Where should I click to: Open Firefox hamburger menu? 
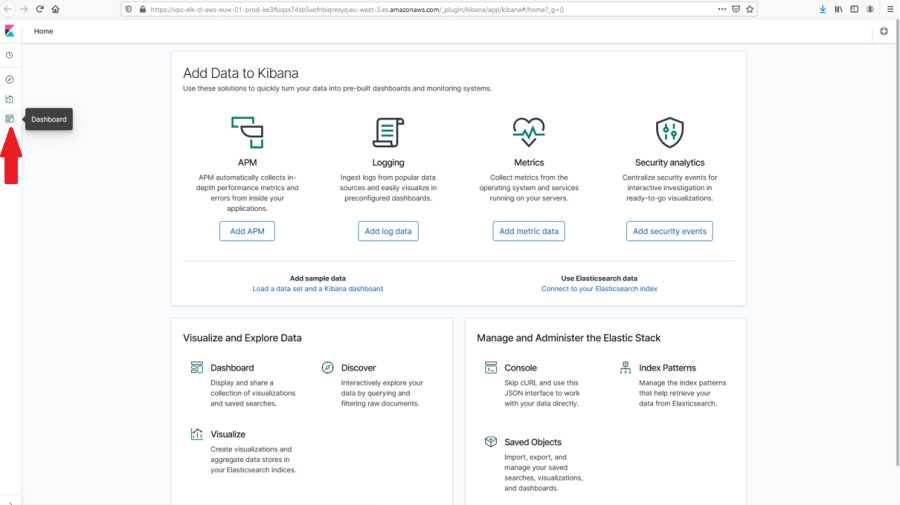click(889, 9)
